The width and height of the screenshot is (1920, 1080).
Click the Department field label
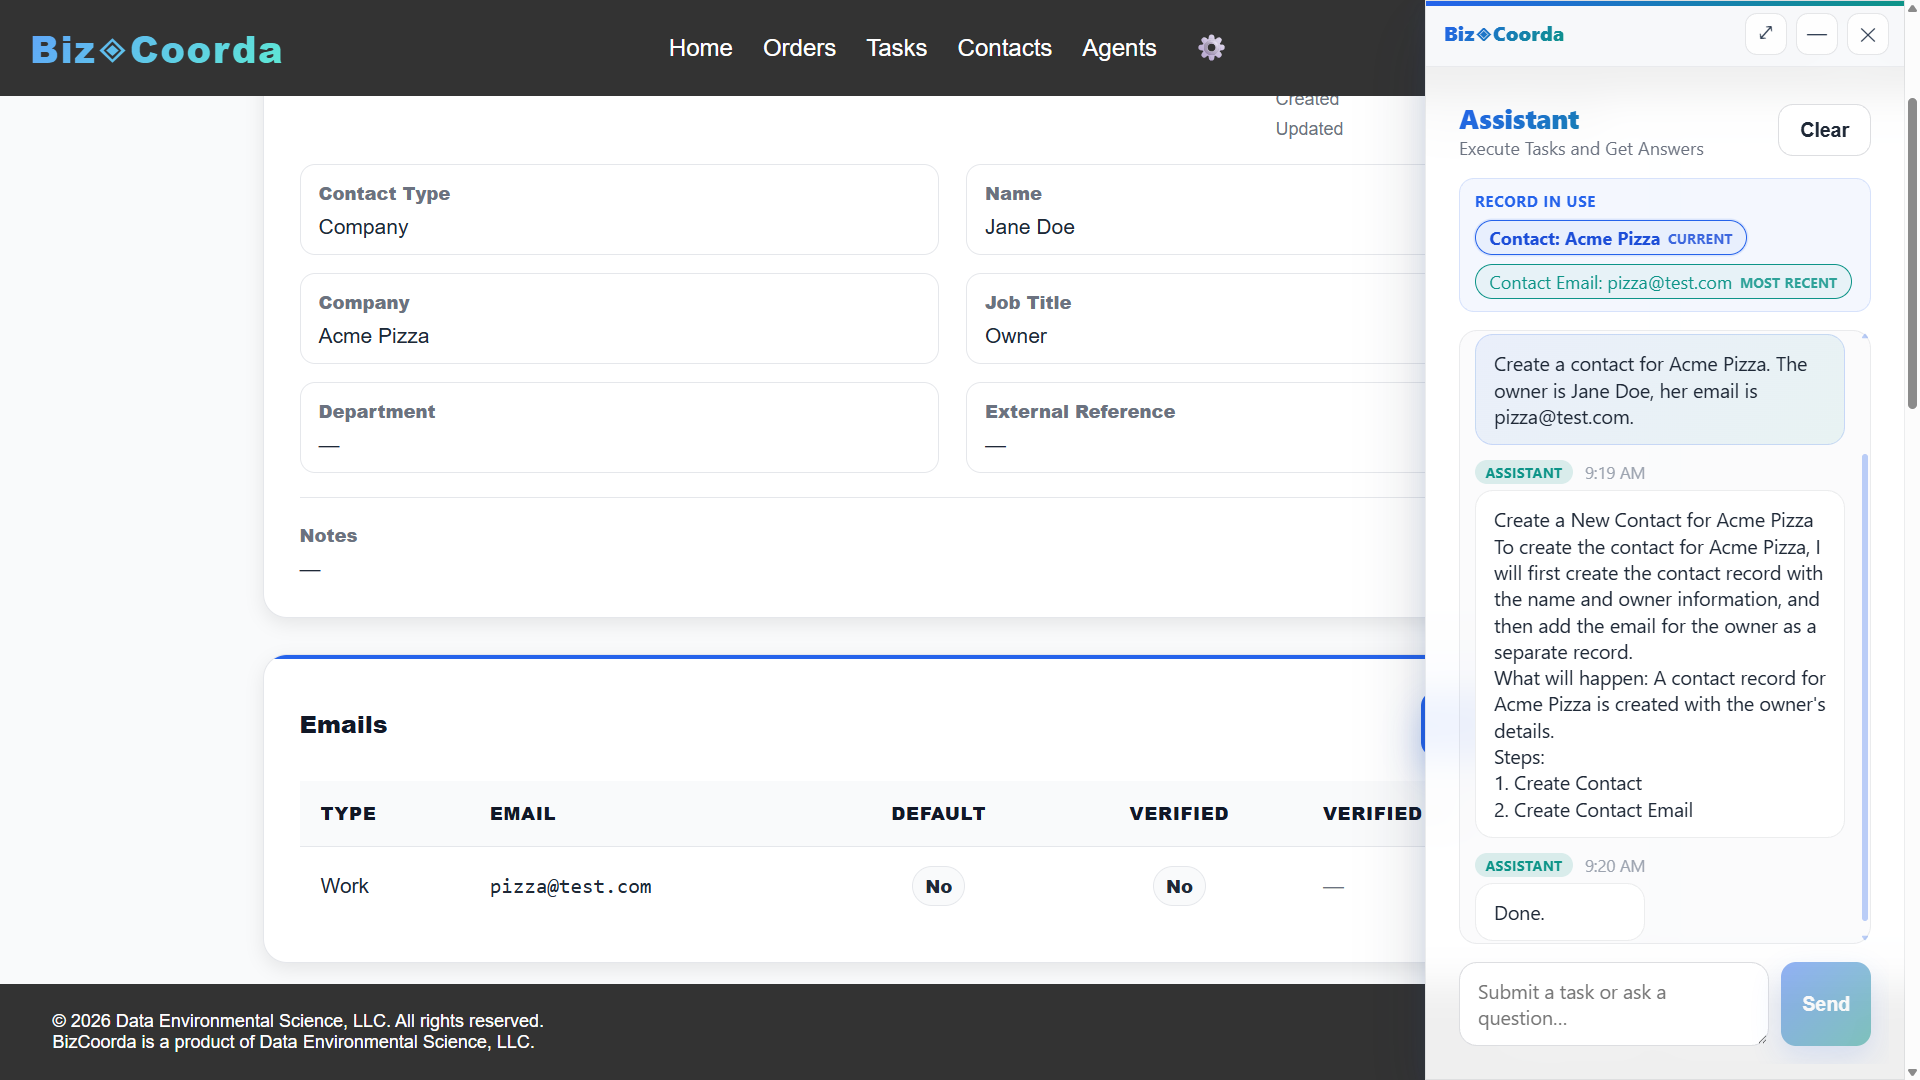[377, 412]
